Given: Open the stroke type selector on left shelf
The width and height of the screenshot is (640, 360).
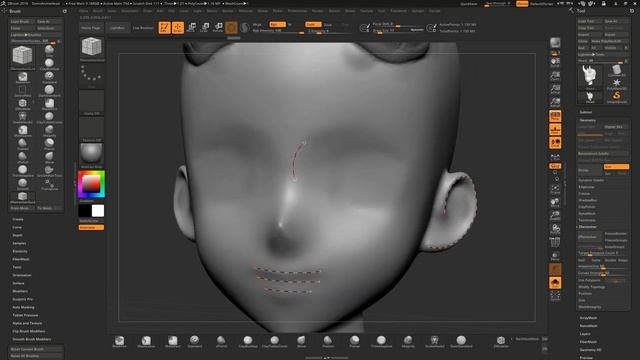Looking at the screenshot, I should pyautogui.click(x=91, y=76).
